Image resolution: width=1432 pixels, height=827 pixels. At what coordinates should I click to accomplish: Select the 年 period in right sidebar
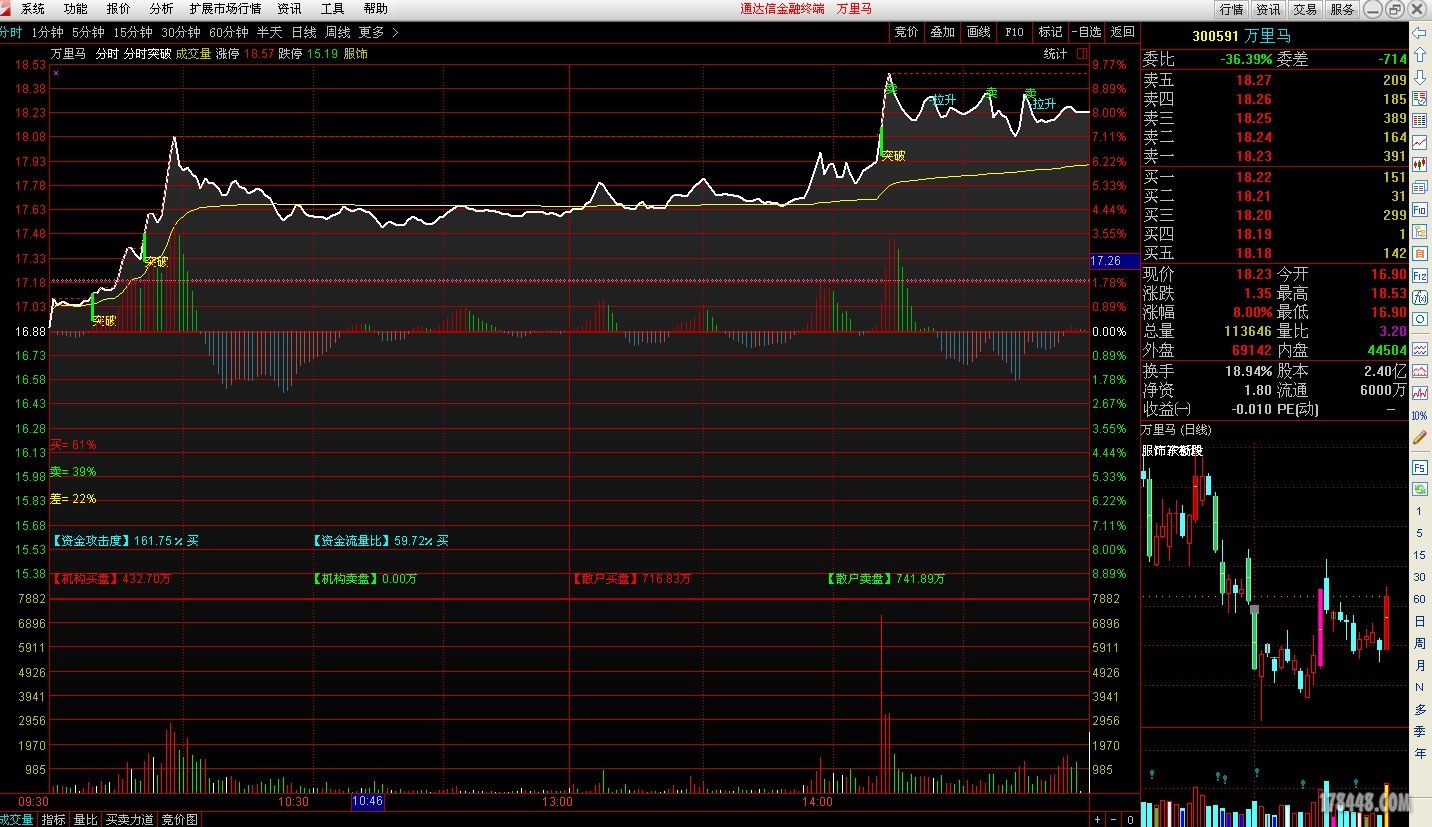click(x=1419, y=754)
